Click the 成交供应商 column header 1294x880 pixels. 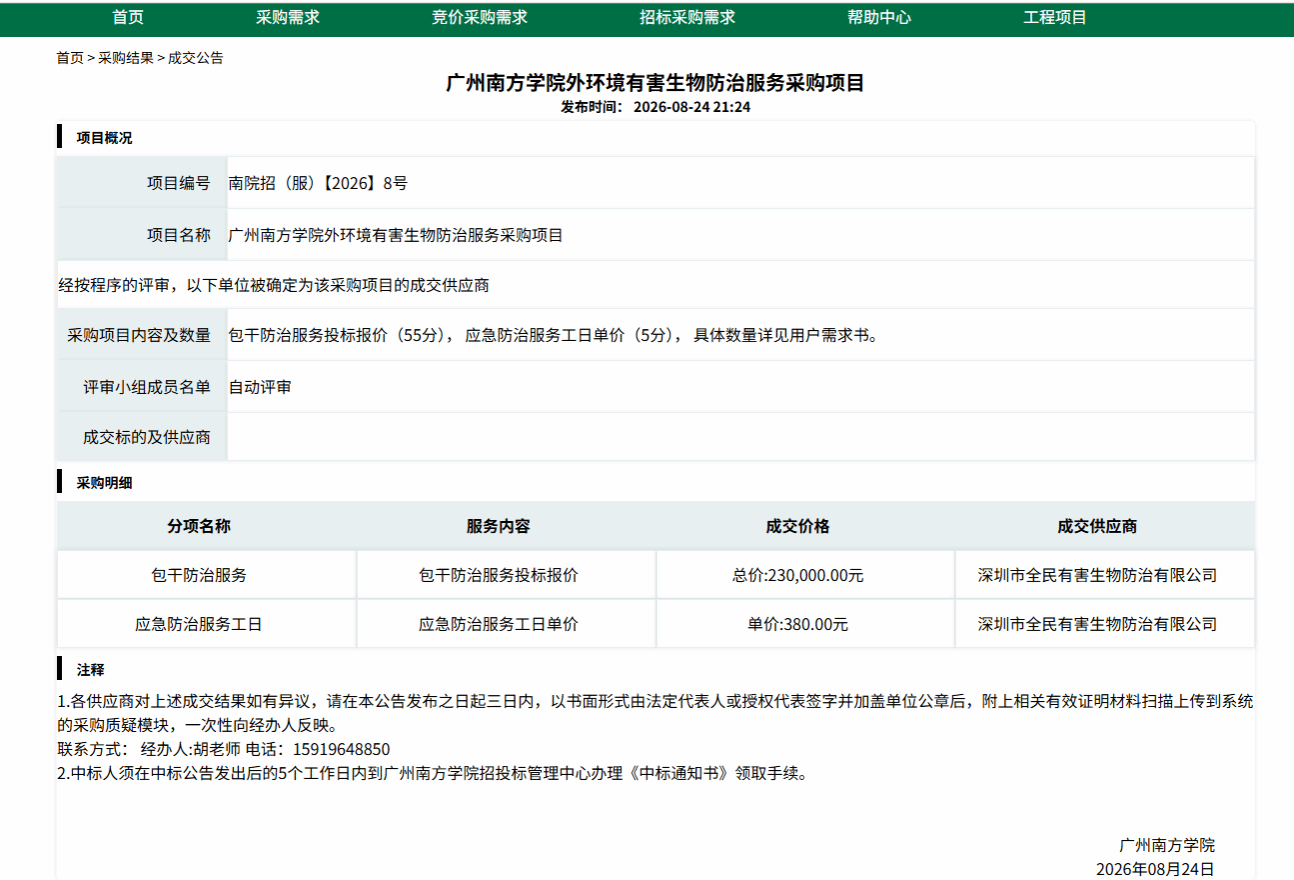pos(1097,526)
